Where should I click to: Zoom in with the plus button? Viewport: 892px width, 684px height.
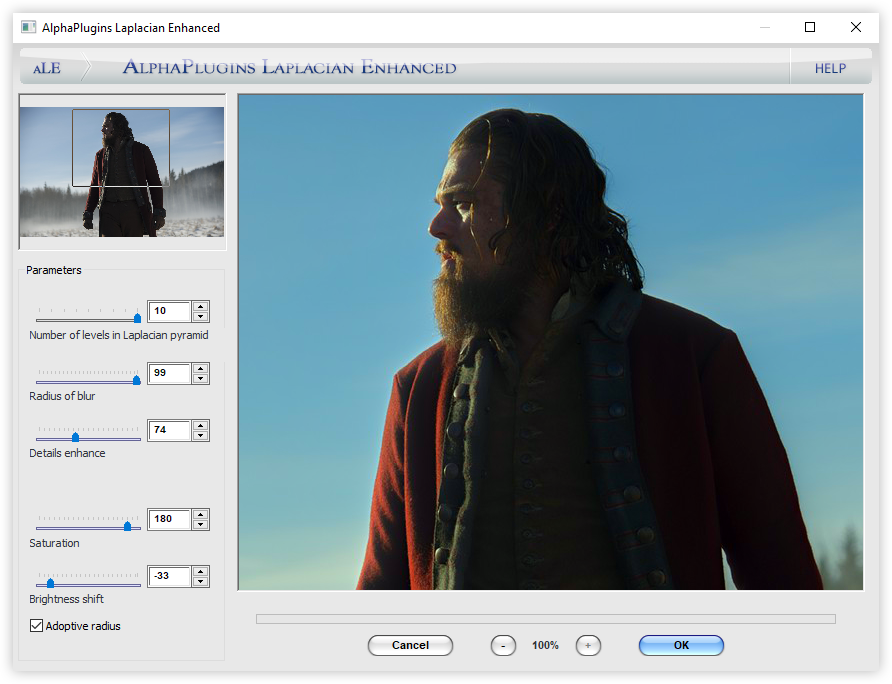tap(588, 645)
